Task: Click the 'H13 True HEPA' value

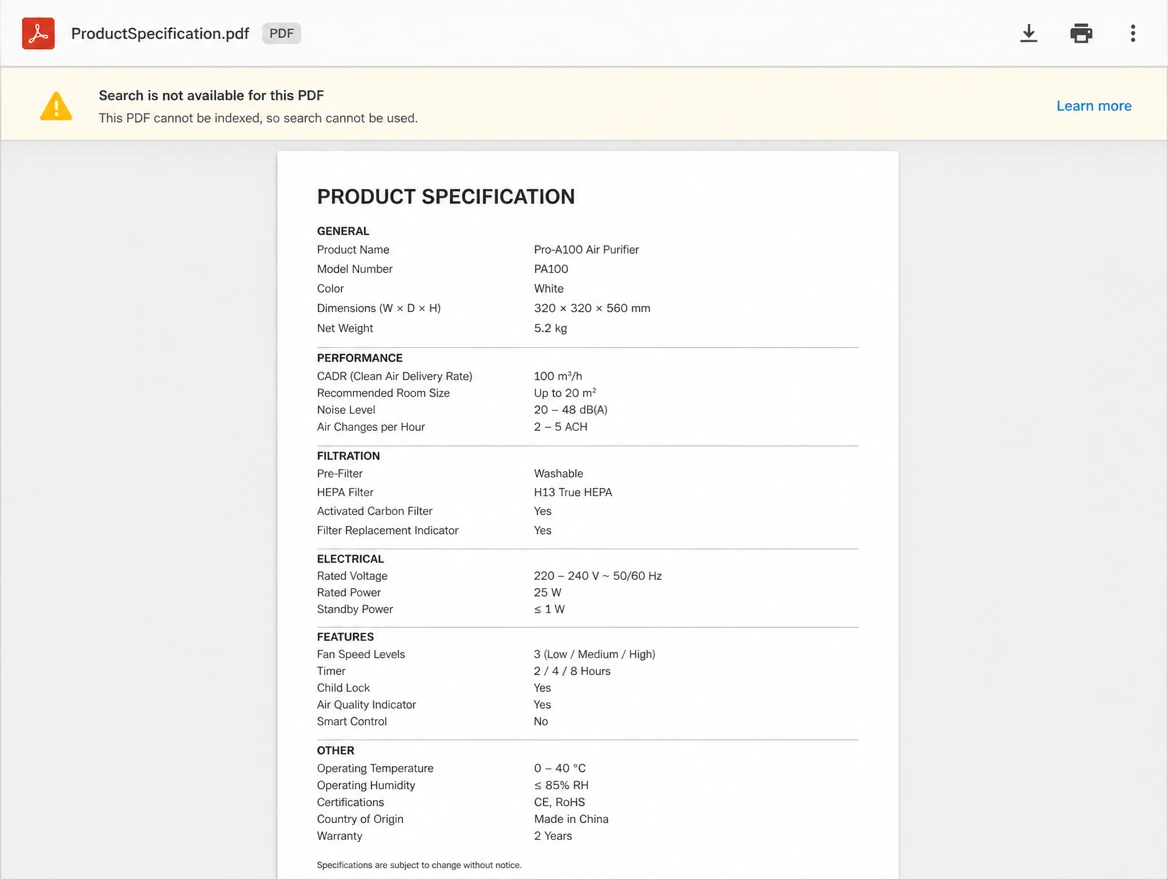Action: click(573, 493)
